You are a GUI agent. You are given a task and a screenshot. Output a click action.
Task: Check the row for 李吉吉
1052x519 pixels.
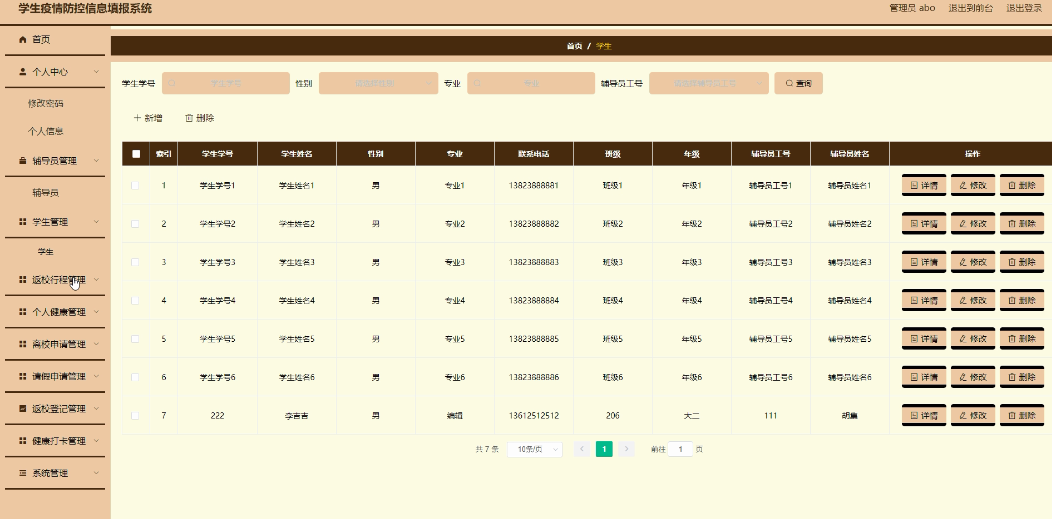coord(135,416)
